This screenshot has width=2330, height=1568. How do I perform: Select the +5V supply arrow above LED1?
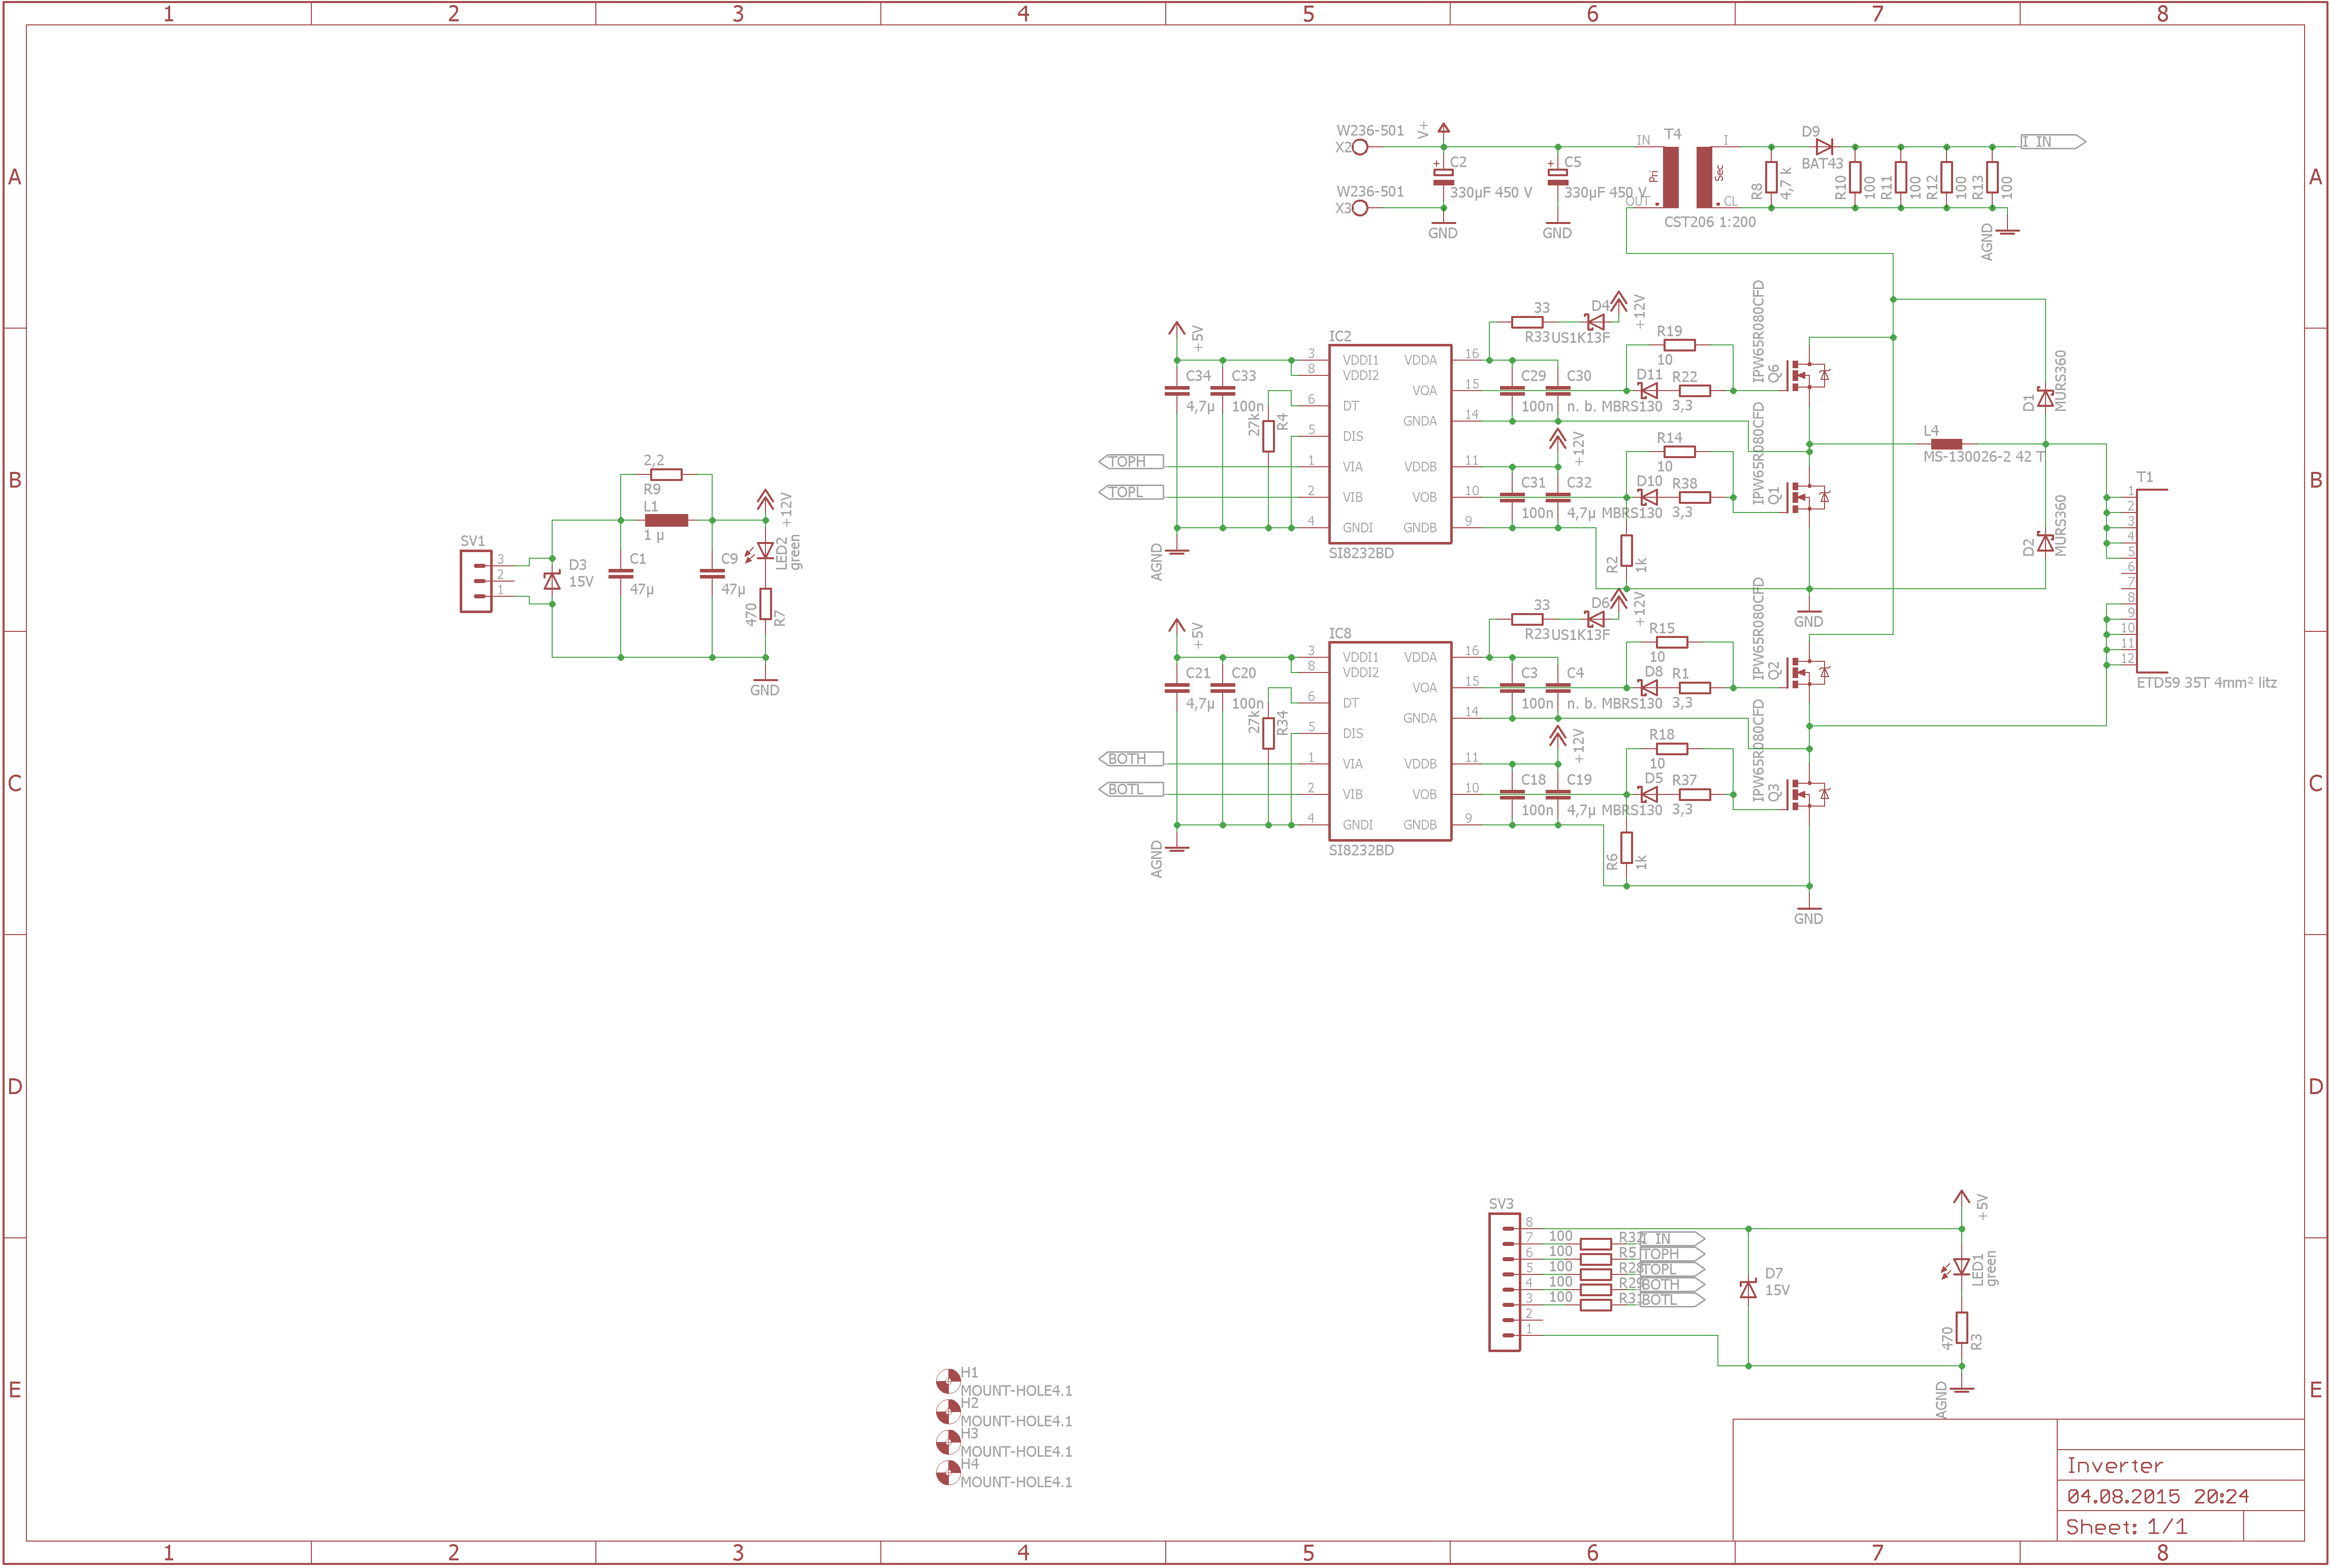tap(1961, 1198)
